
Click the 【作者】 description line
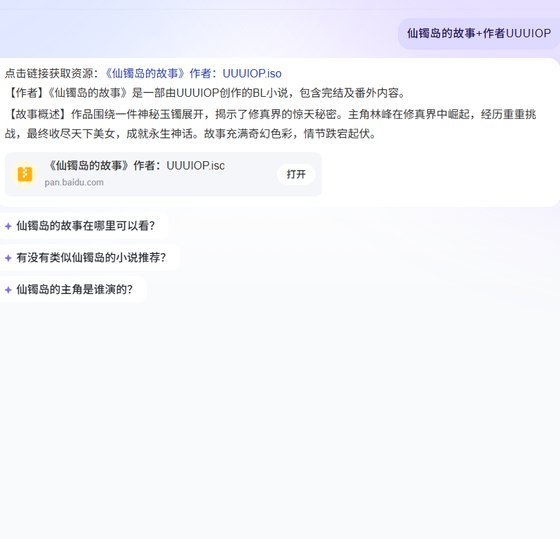pos(206,93)
